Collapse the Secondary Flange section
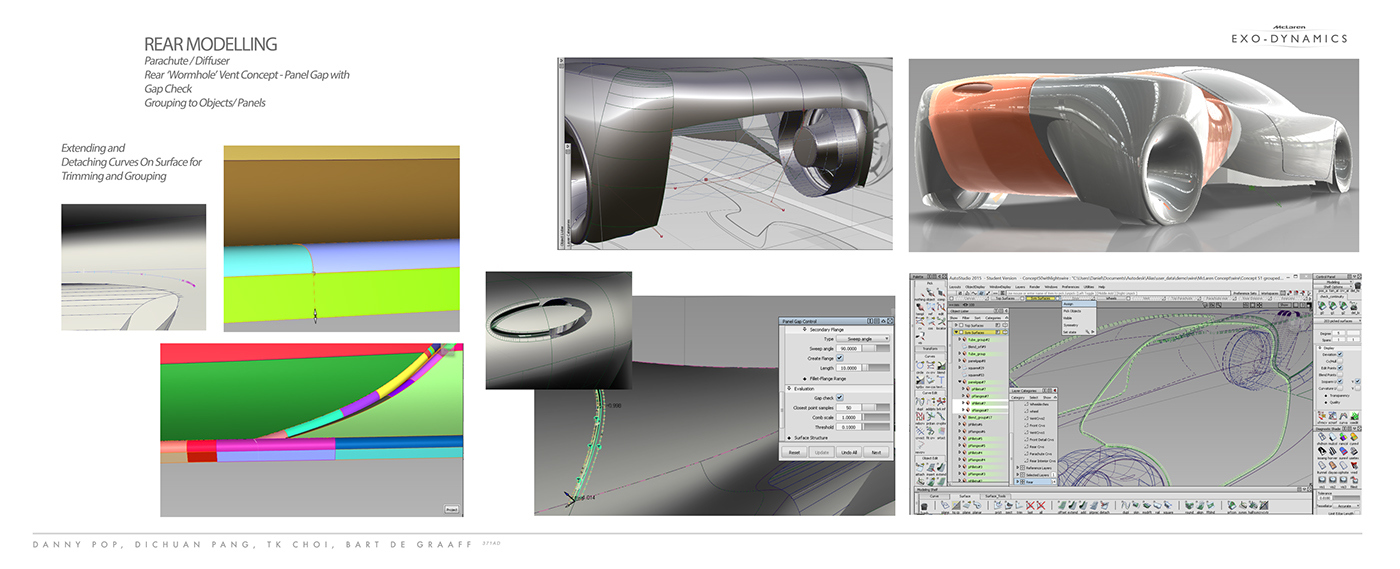 pos(805,330)
